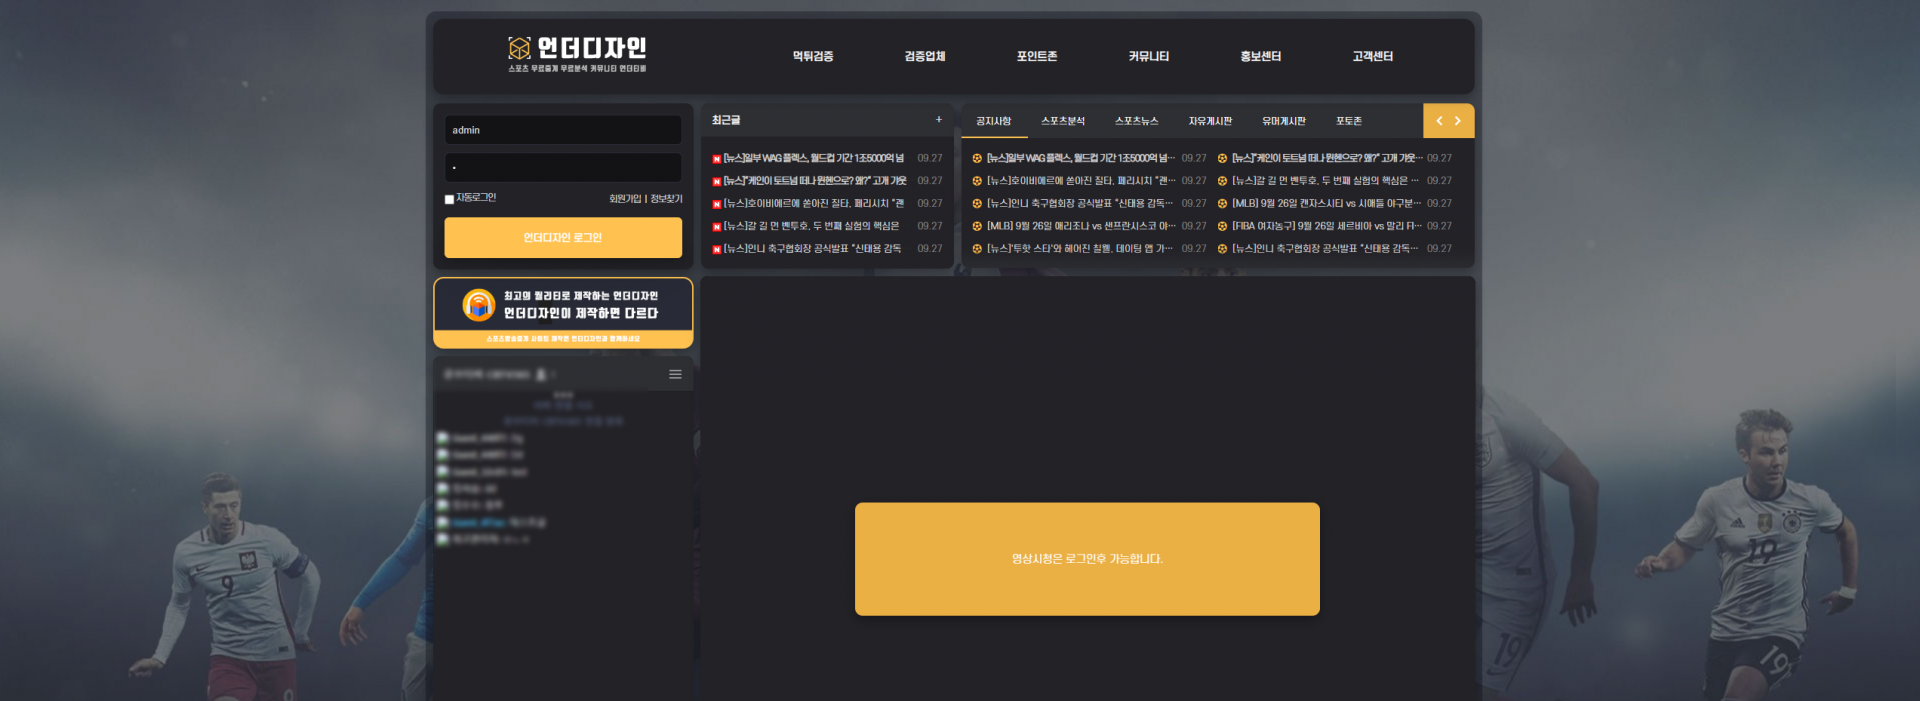Toggle the 자동로그인 checkbox
1920x701 pixels.
pyautogui.click(x=449, y=199)
